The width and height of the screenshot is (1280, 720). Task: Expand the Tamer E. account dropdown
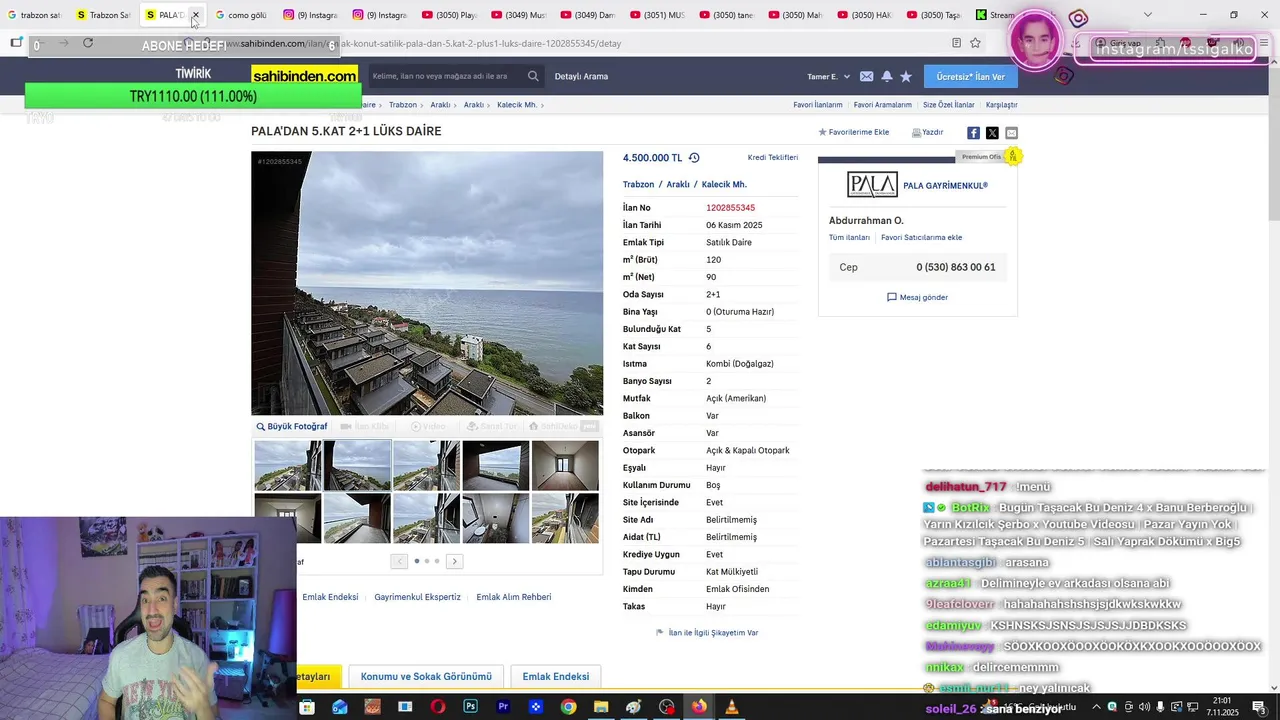[x=829, y=76]
